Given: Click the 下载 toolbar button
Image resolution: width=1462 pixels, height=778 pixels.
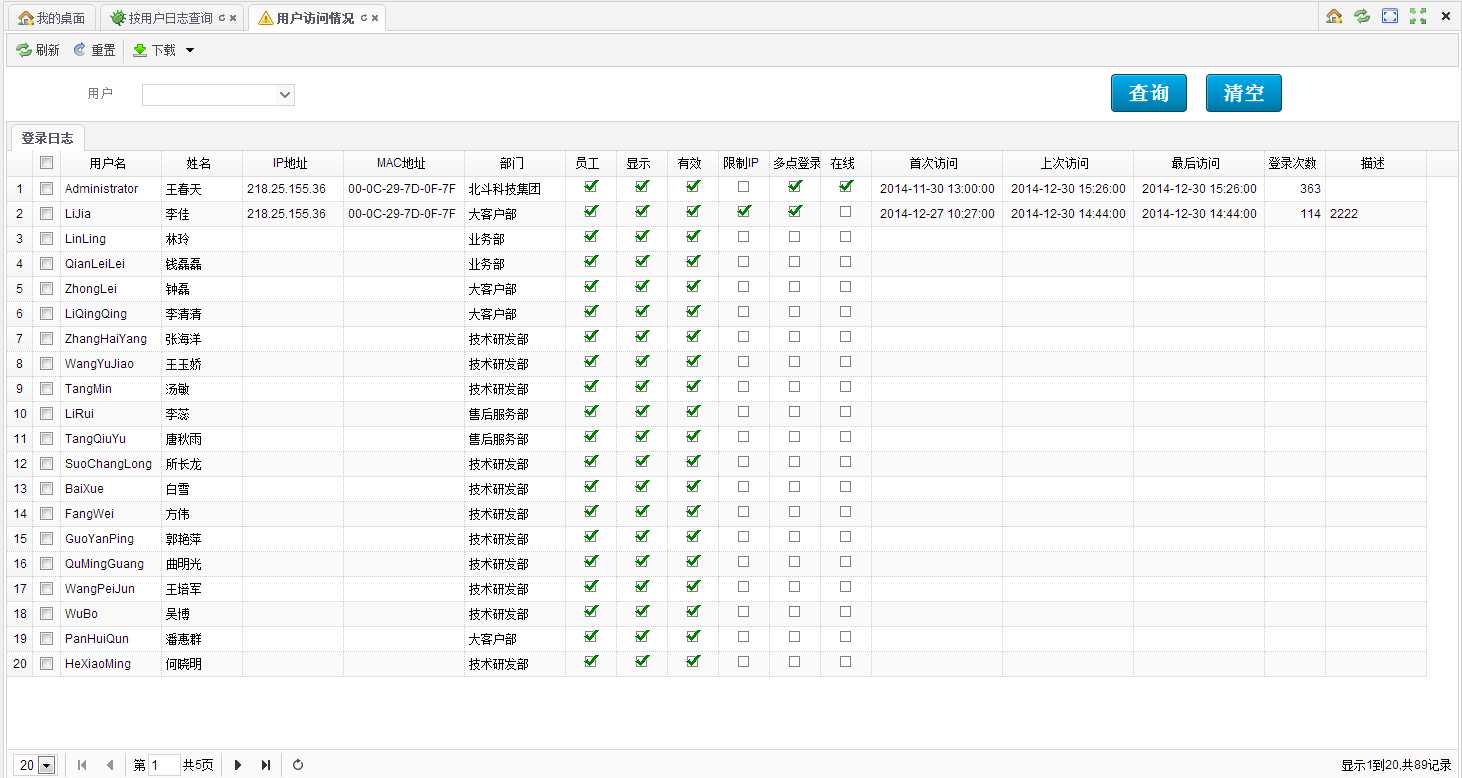Looking at the screenshot, I should point(155,50).
